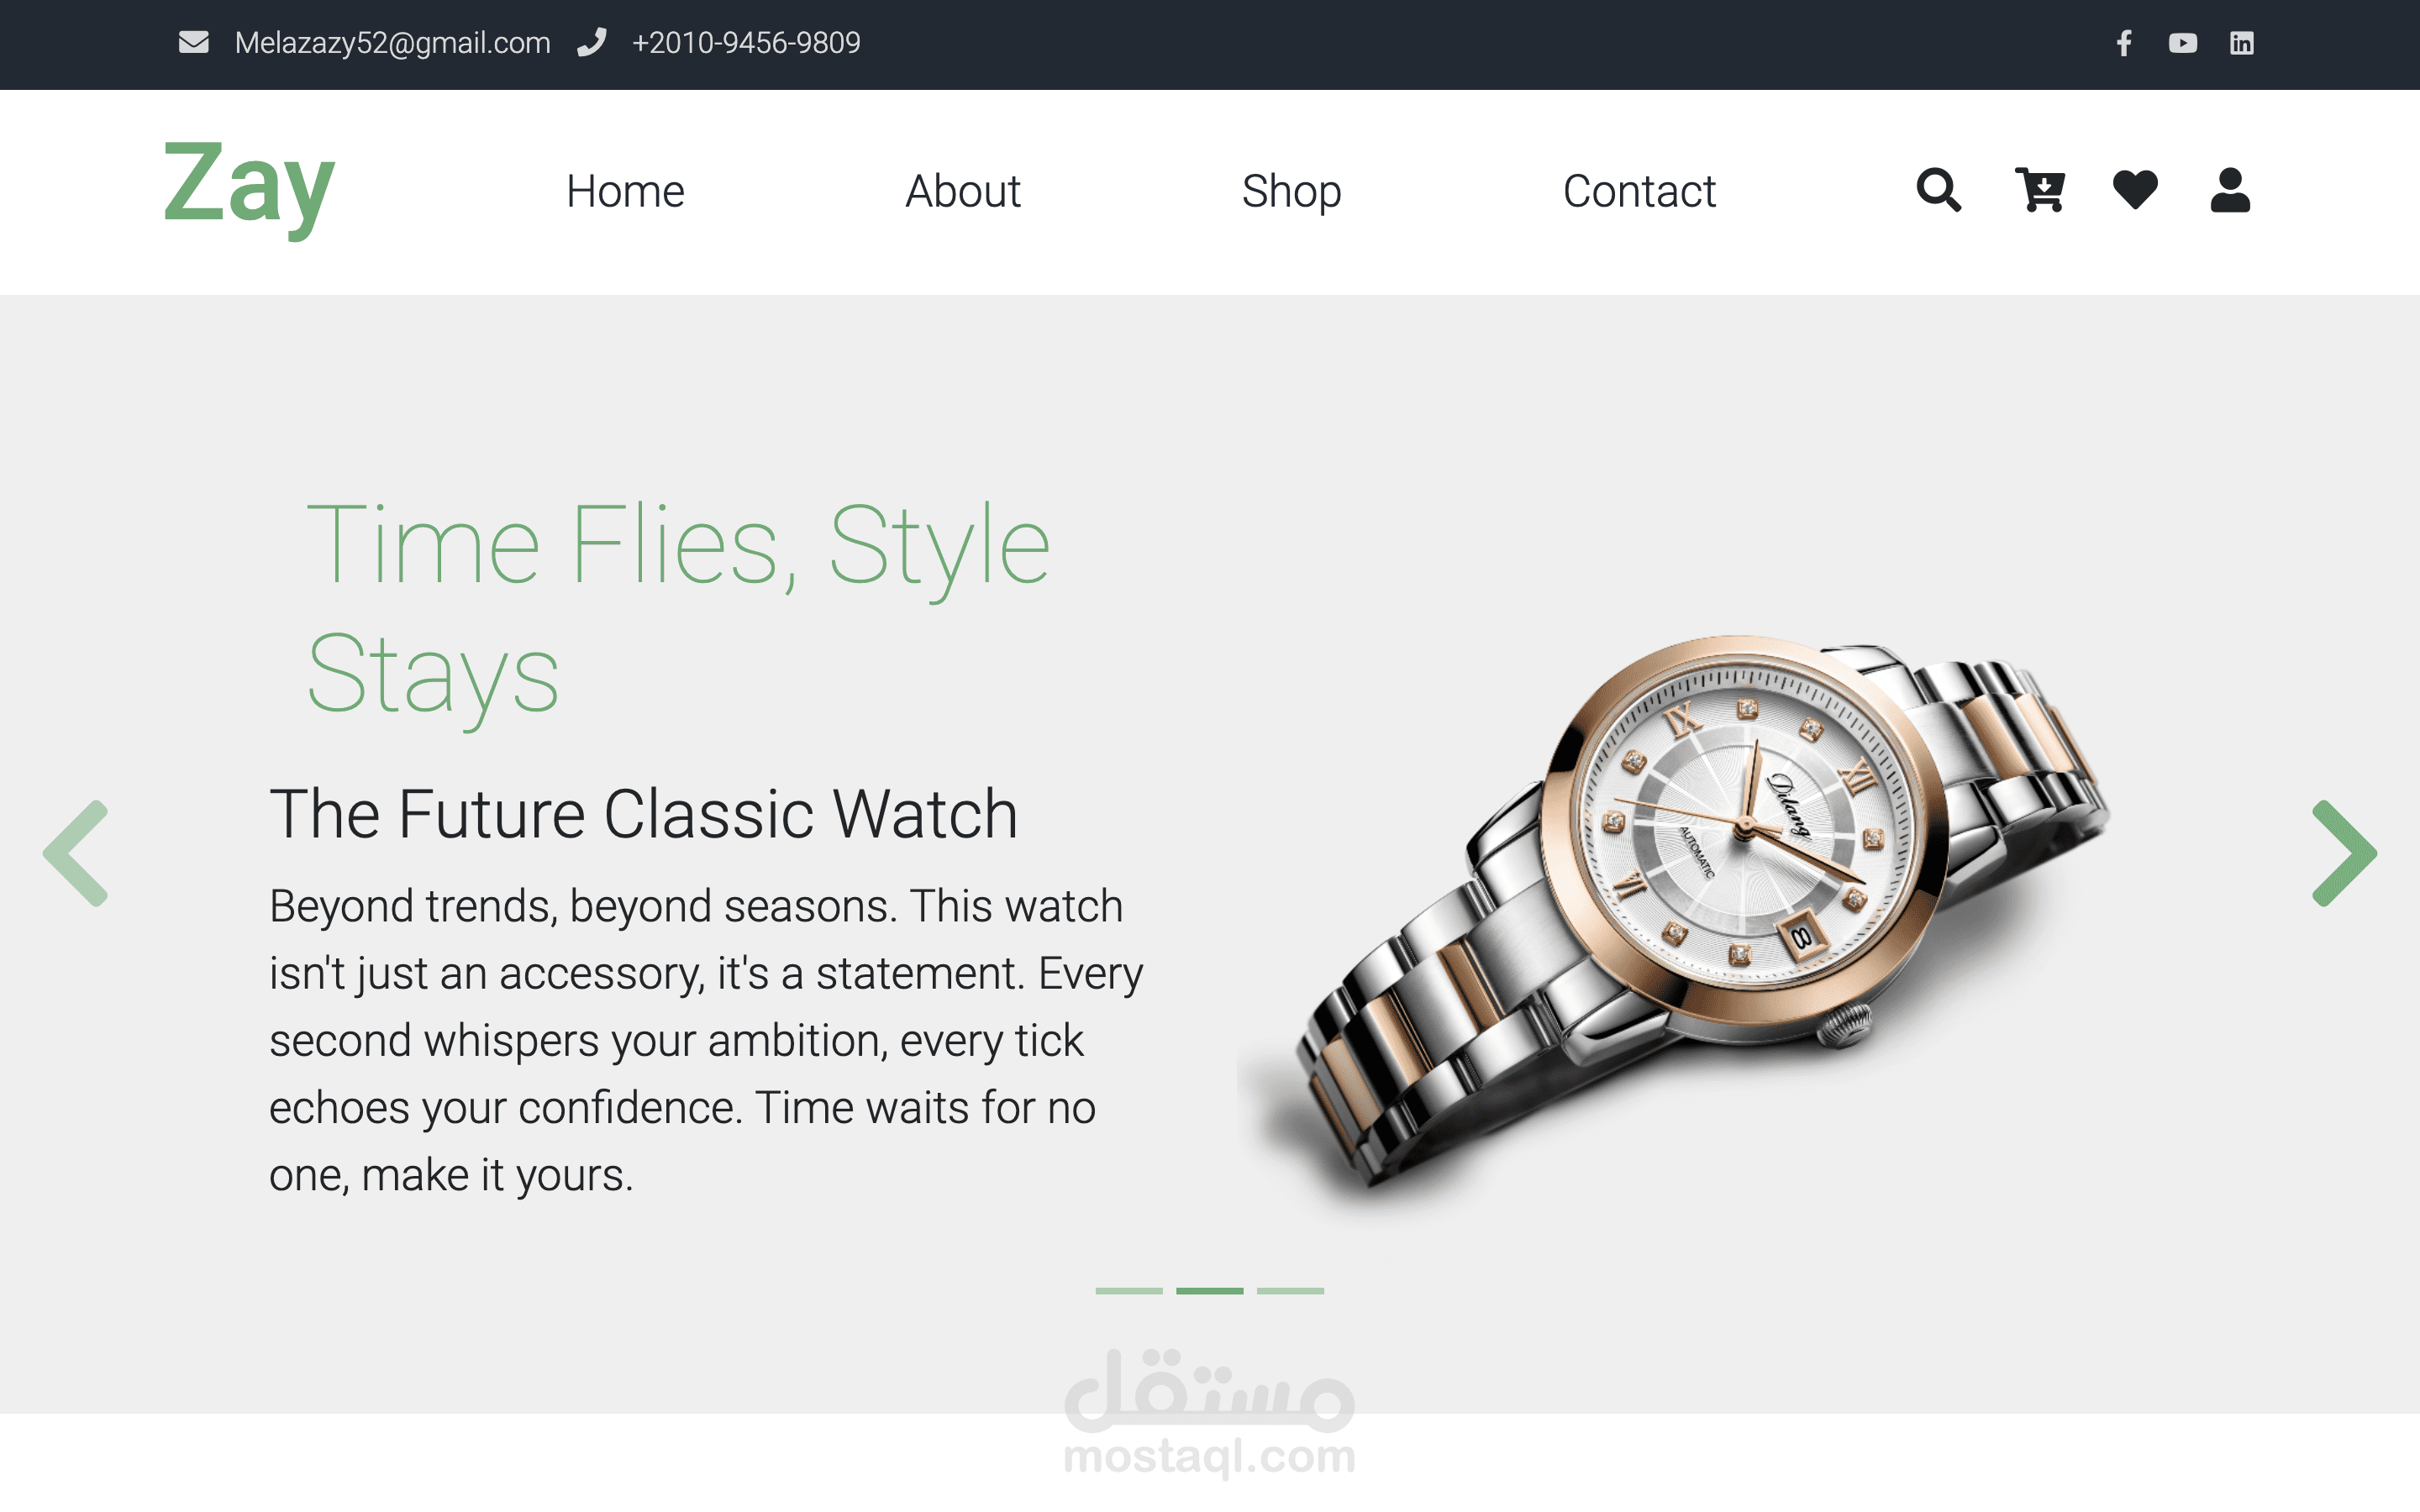Click the Zay logo
This screenshot has width=2420, height=1512.
click(x=249, y=188)
